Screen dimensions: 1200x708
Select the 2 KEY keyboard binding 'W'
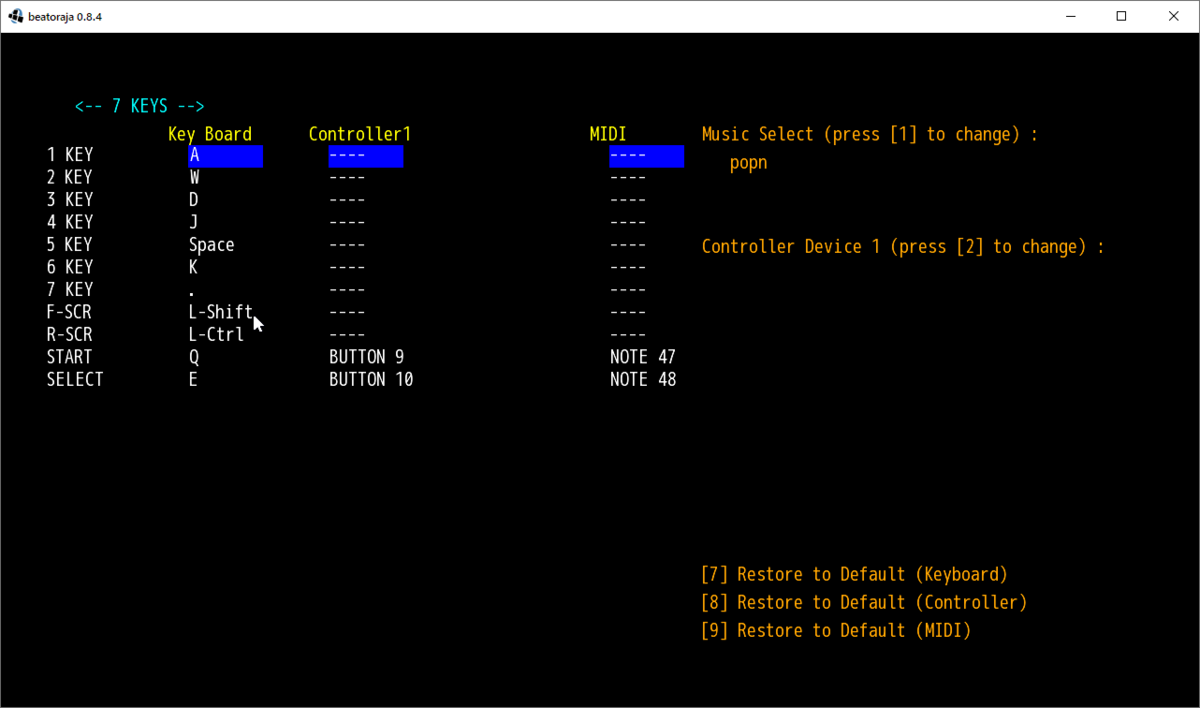point(194,178)
